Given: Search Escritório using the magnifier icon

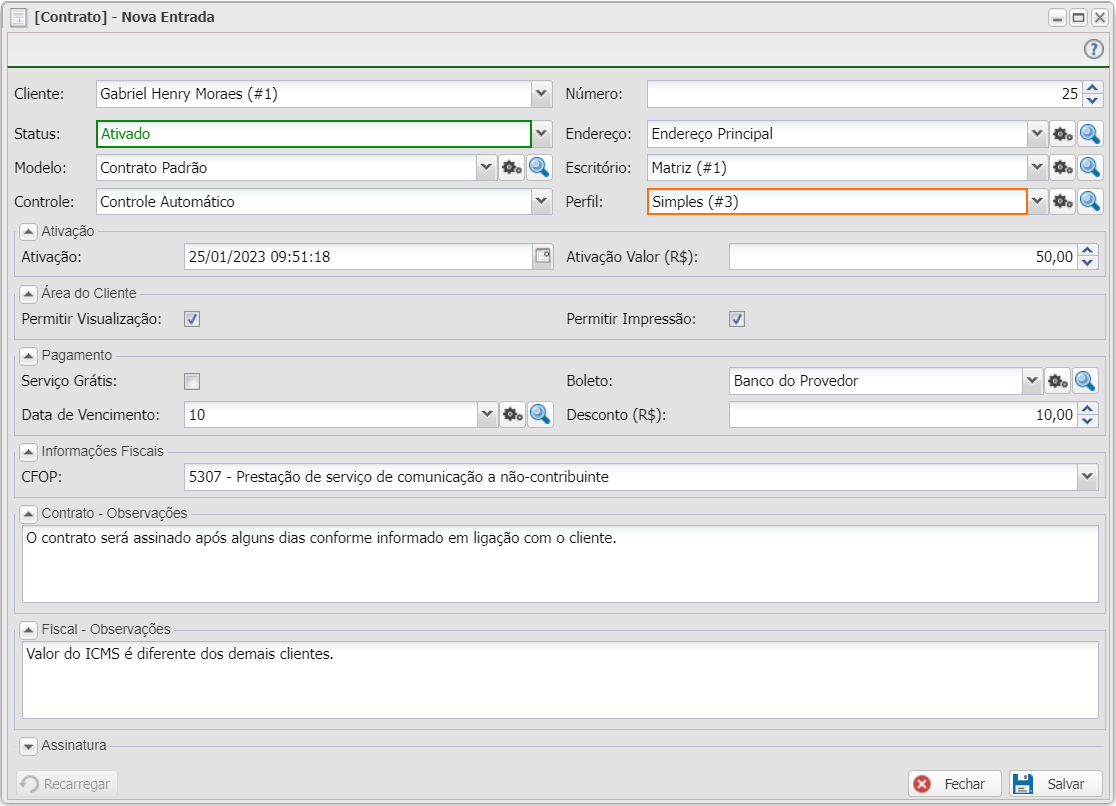Looking at the screenshot, I should coord(1090,168).
